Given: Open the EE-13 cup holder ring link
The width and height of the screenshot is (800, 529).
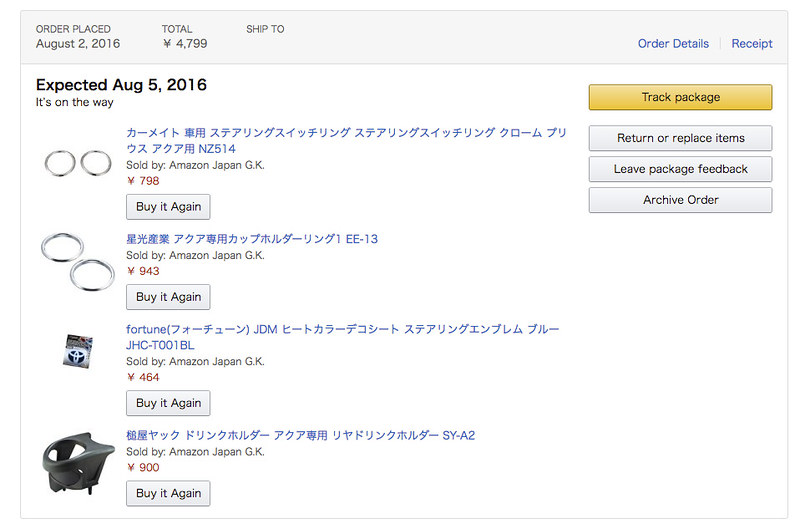Looking at the screenshot, I should [252, 239].
